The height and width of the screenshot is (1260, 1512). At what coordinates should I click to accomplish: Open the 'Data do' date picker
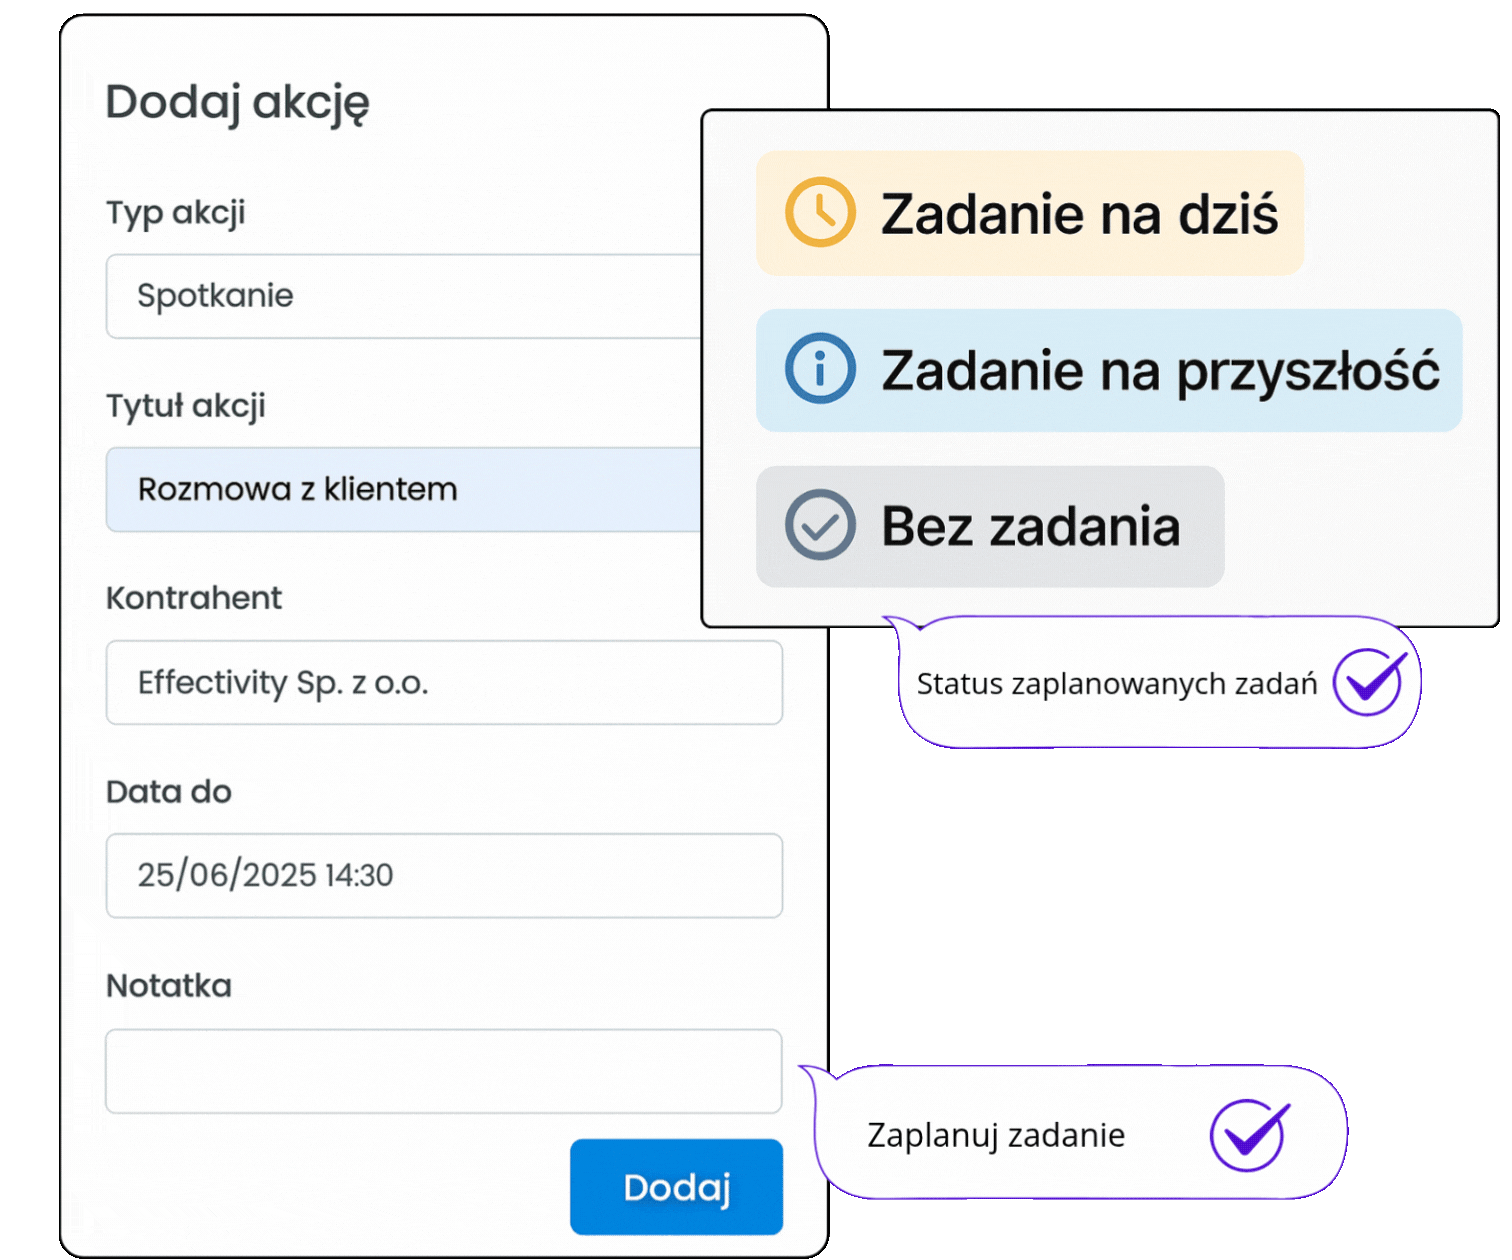pyautogui.click(x=444, y=876)
